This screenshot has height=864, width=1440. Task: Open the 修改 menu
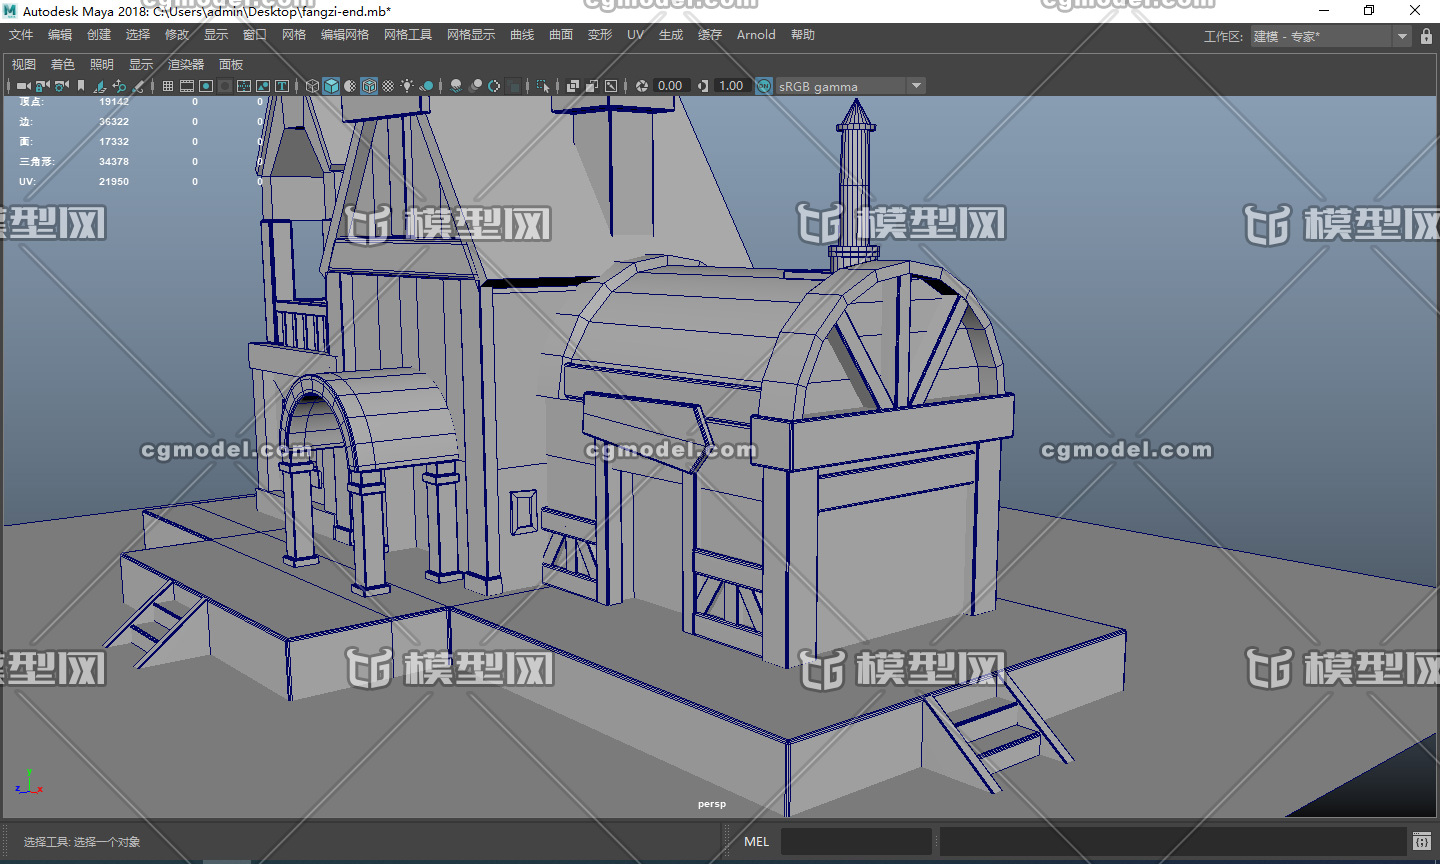tap(177, 35)
